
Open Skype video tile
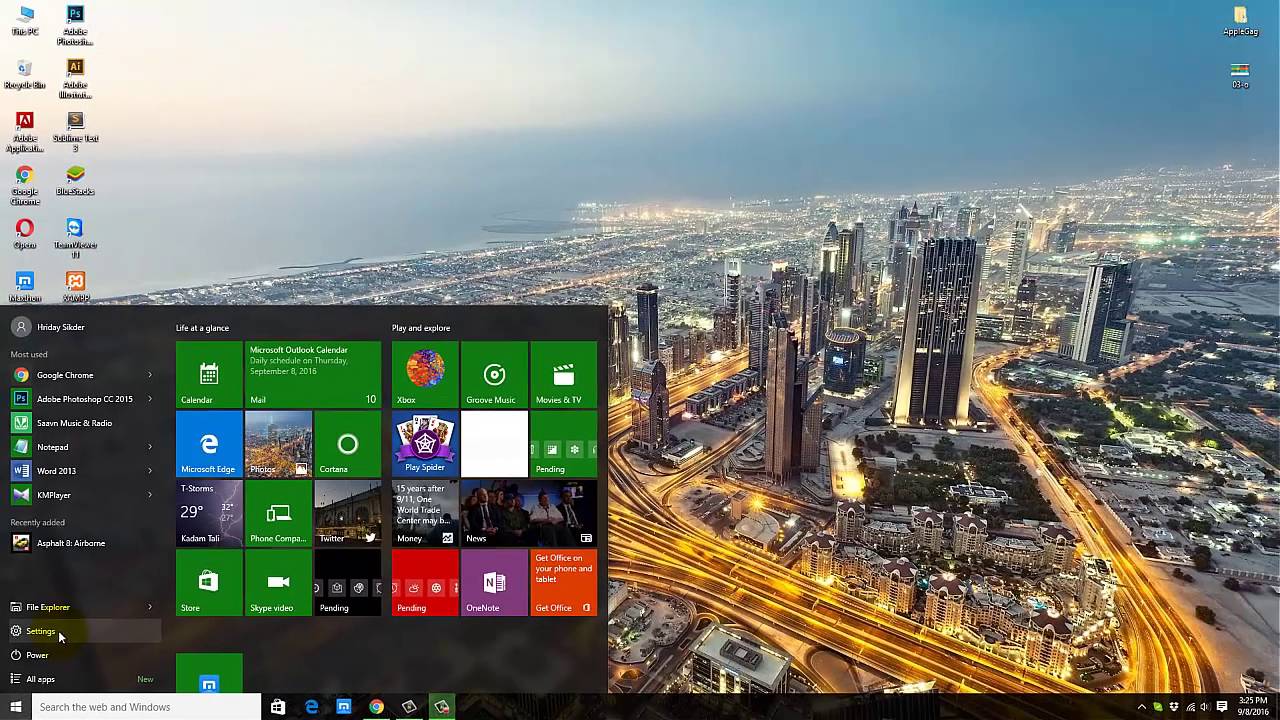pyautogui.click(x=278, y=582)
